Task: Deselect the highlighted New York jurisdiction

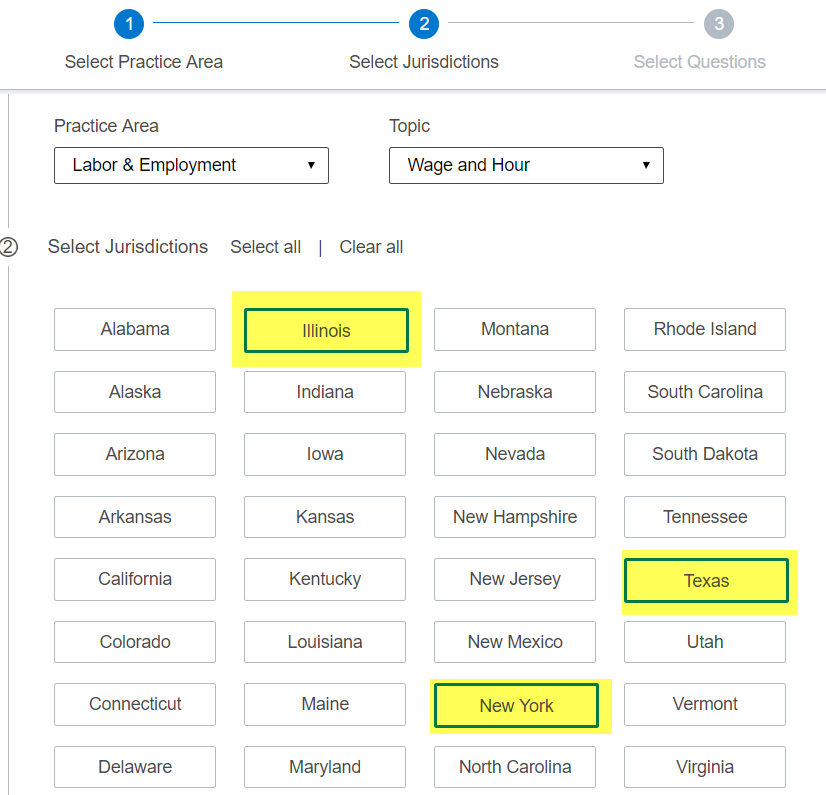Action: tap(516, 705)
